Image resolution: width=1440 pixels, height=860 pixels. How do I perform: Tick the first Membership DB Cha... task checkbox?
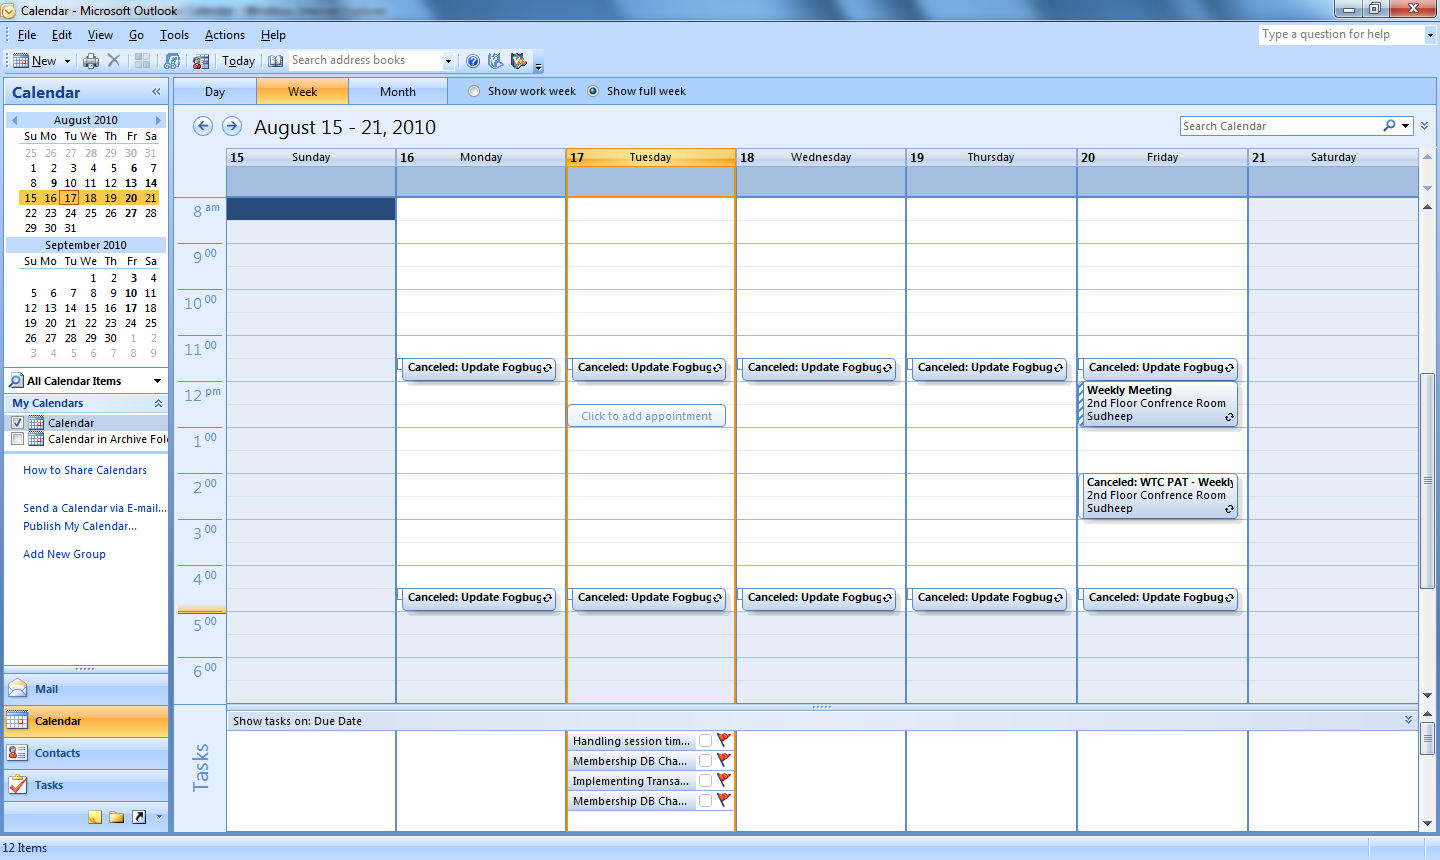[705, 761]
